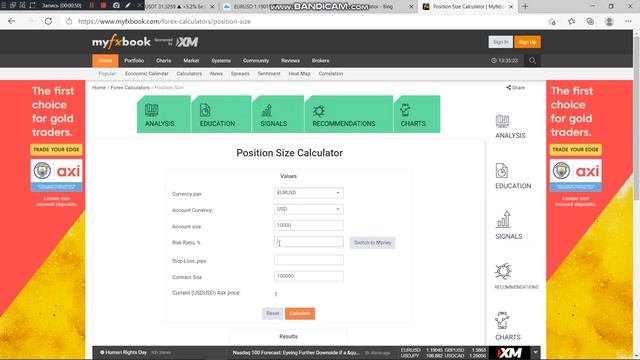Click the myfxbook logo

click(x=121, y=42)
